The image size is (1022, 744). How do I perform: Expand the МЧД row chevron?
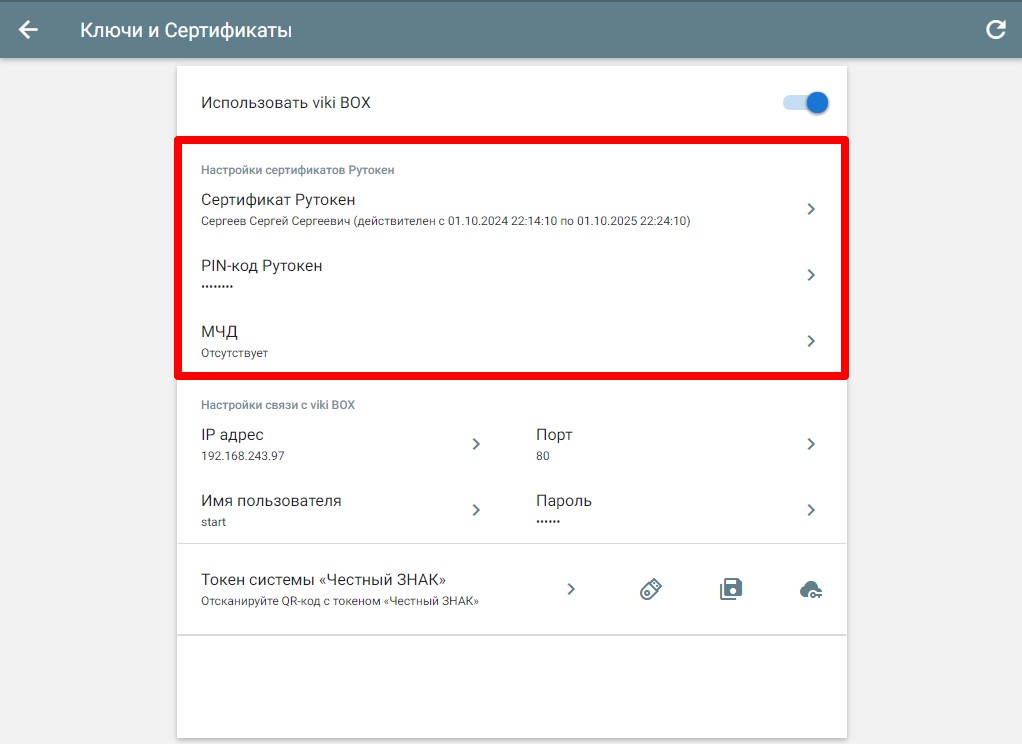[811, 341]
